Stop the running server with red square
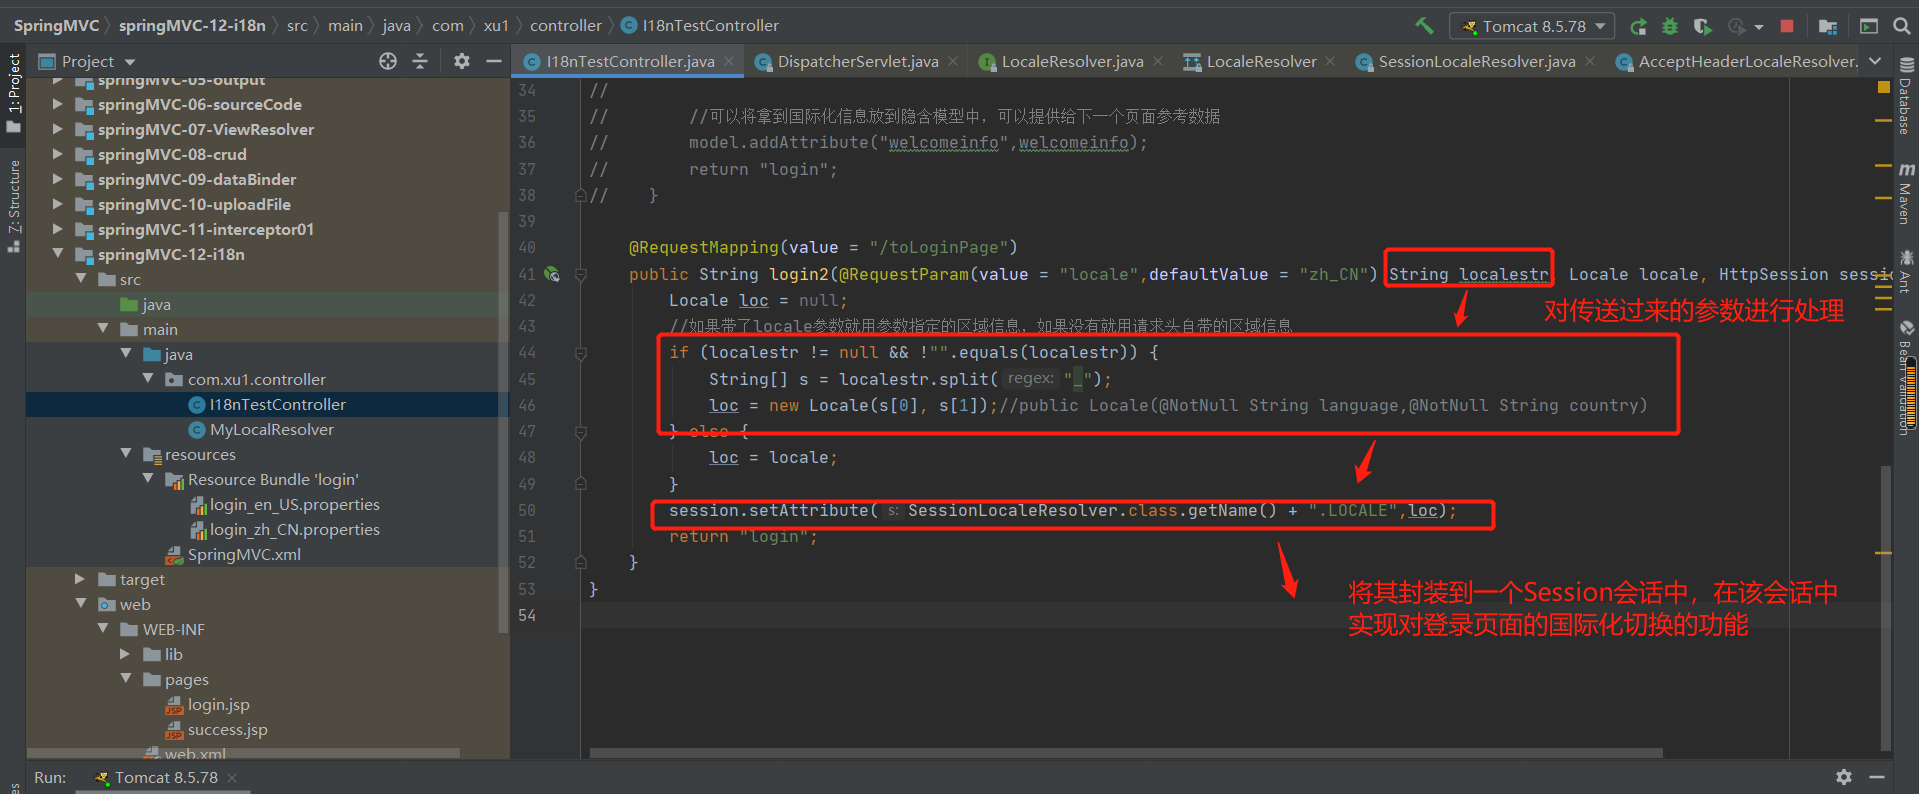The height and width of the screenshot is (794, 1919). pyautogui.click(x=1787, y=26)
